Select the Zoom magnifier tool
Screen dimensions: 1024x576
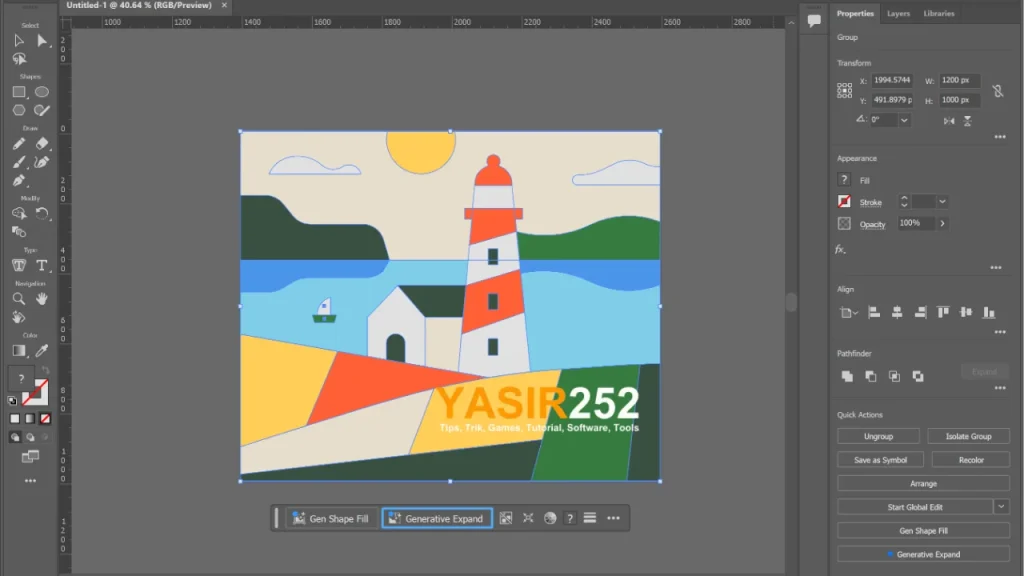[19, 298]
